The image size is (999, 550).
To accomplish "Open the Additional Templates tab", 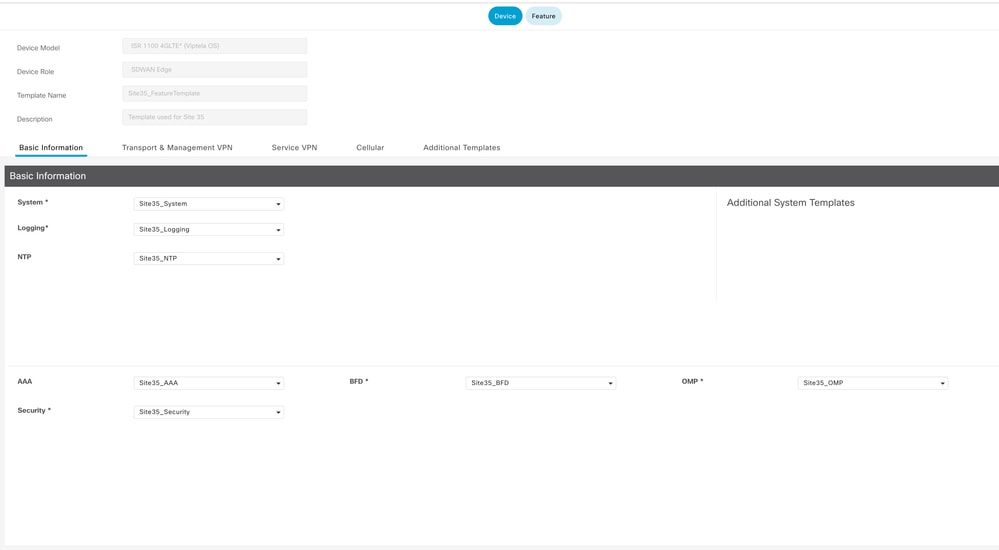I will (462, 147).
